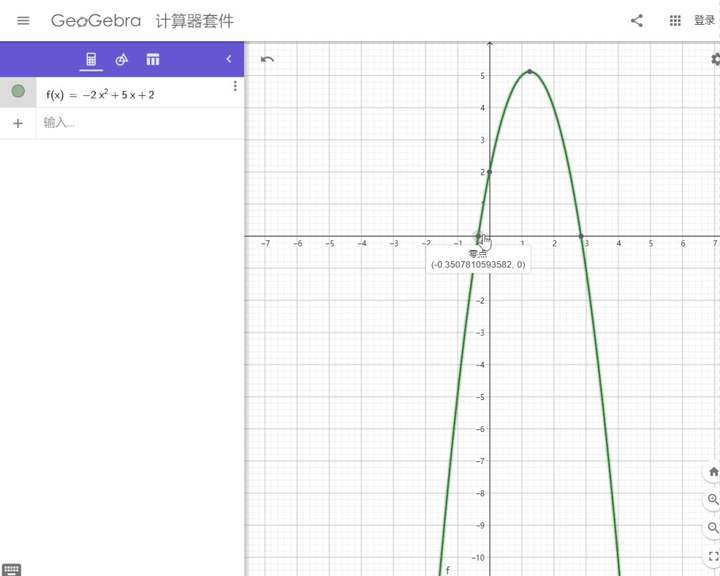Reset view with the home icon
720x576 pixels.
click(713, 472)
